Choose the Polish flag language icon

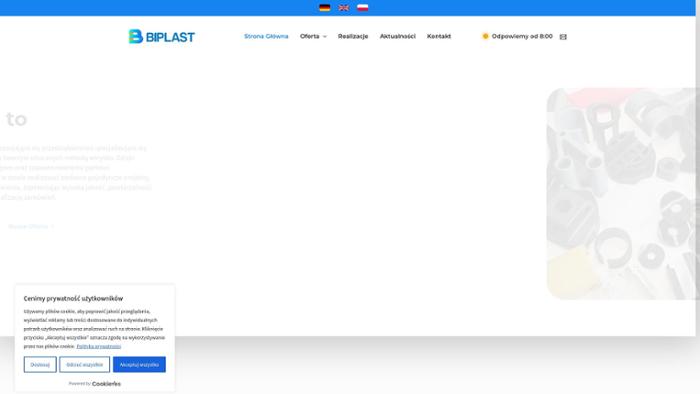(362, 8)
